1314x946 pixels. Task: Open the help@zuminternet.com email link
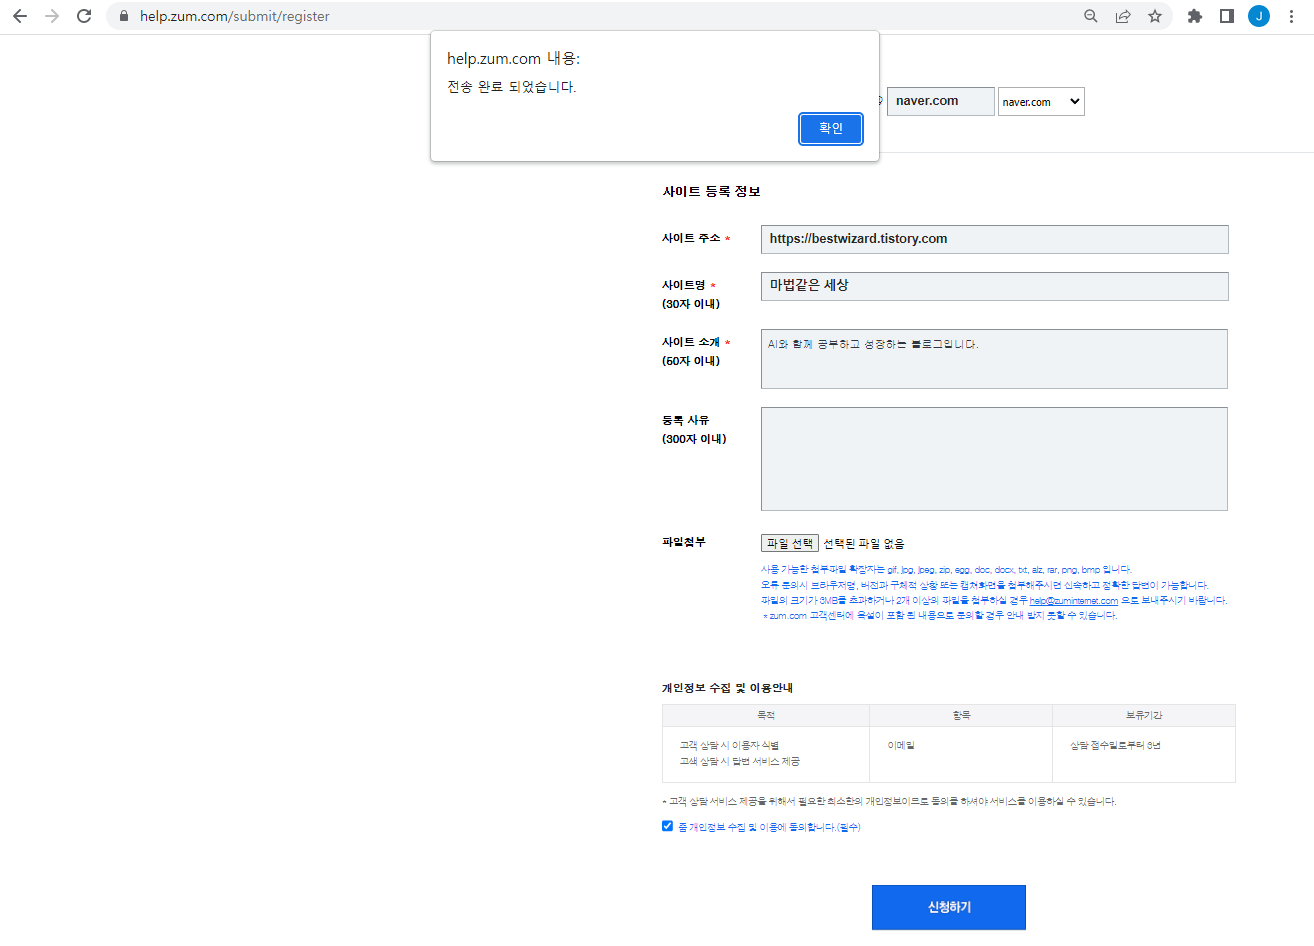click(x=1074, y=599)
